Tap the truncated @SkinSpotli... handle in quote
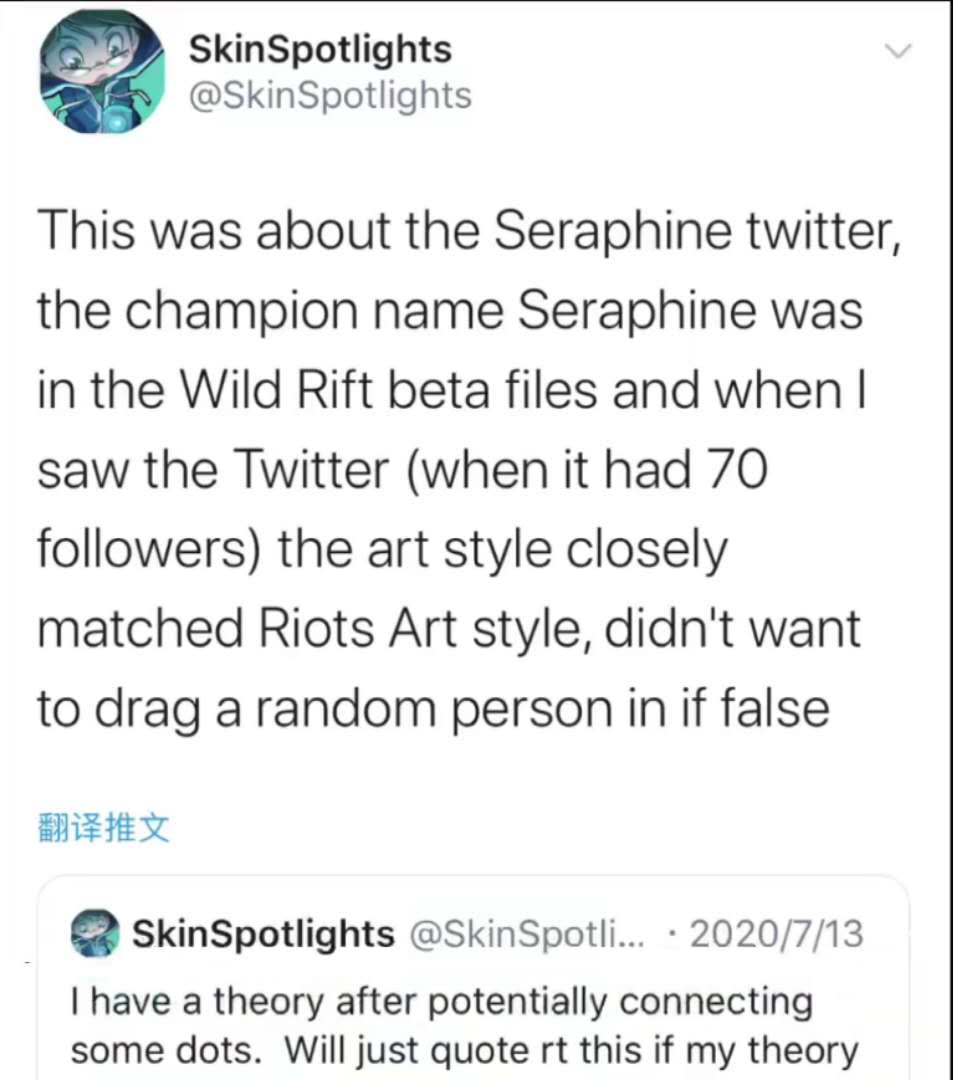Image resolution: width=953 pixels, height=1080 pixels. click(x=527, y=933)
